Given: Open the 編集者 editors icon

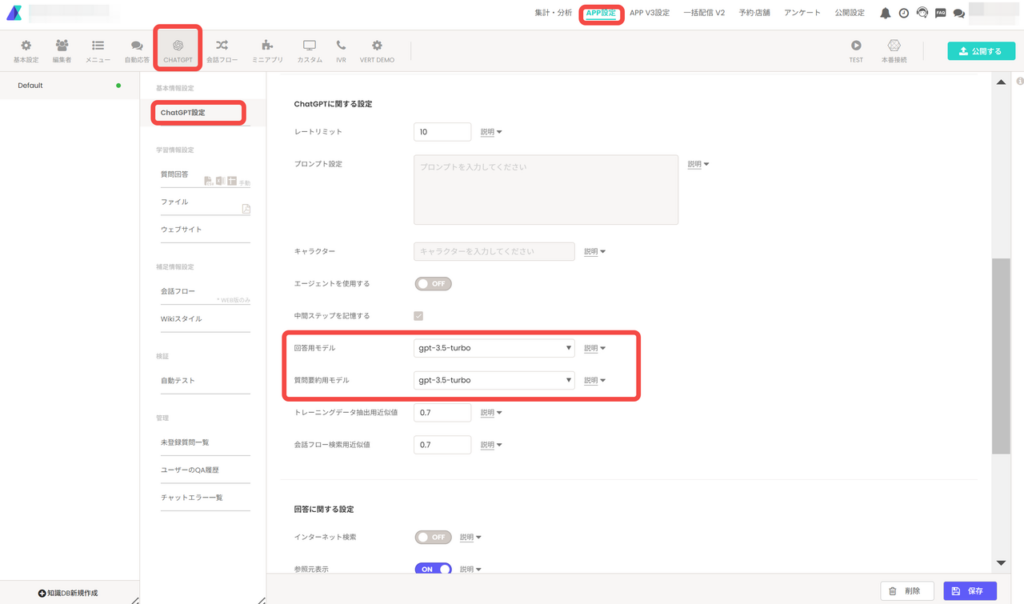Looking at the screenshot, I should [x=62, y=46].
